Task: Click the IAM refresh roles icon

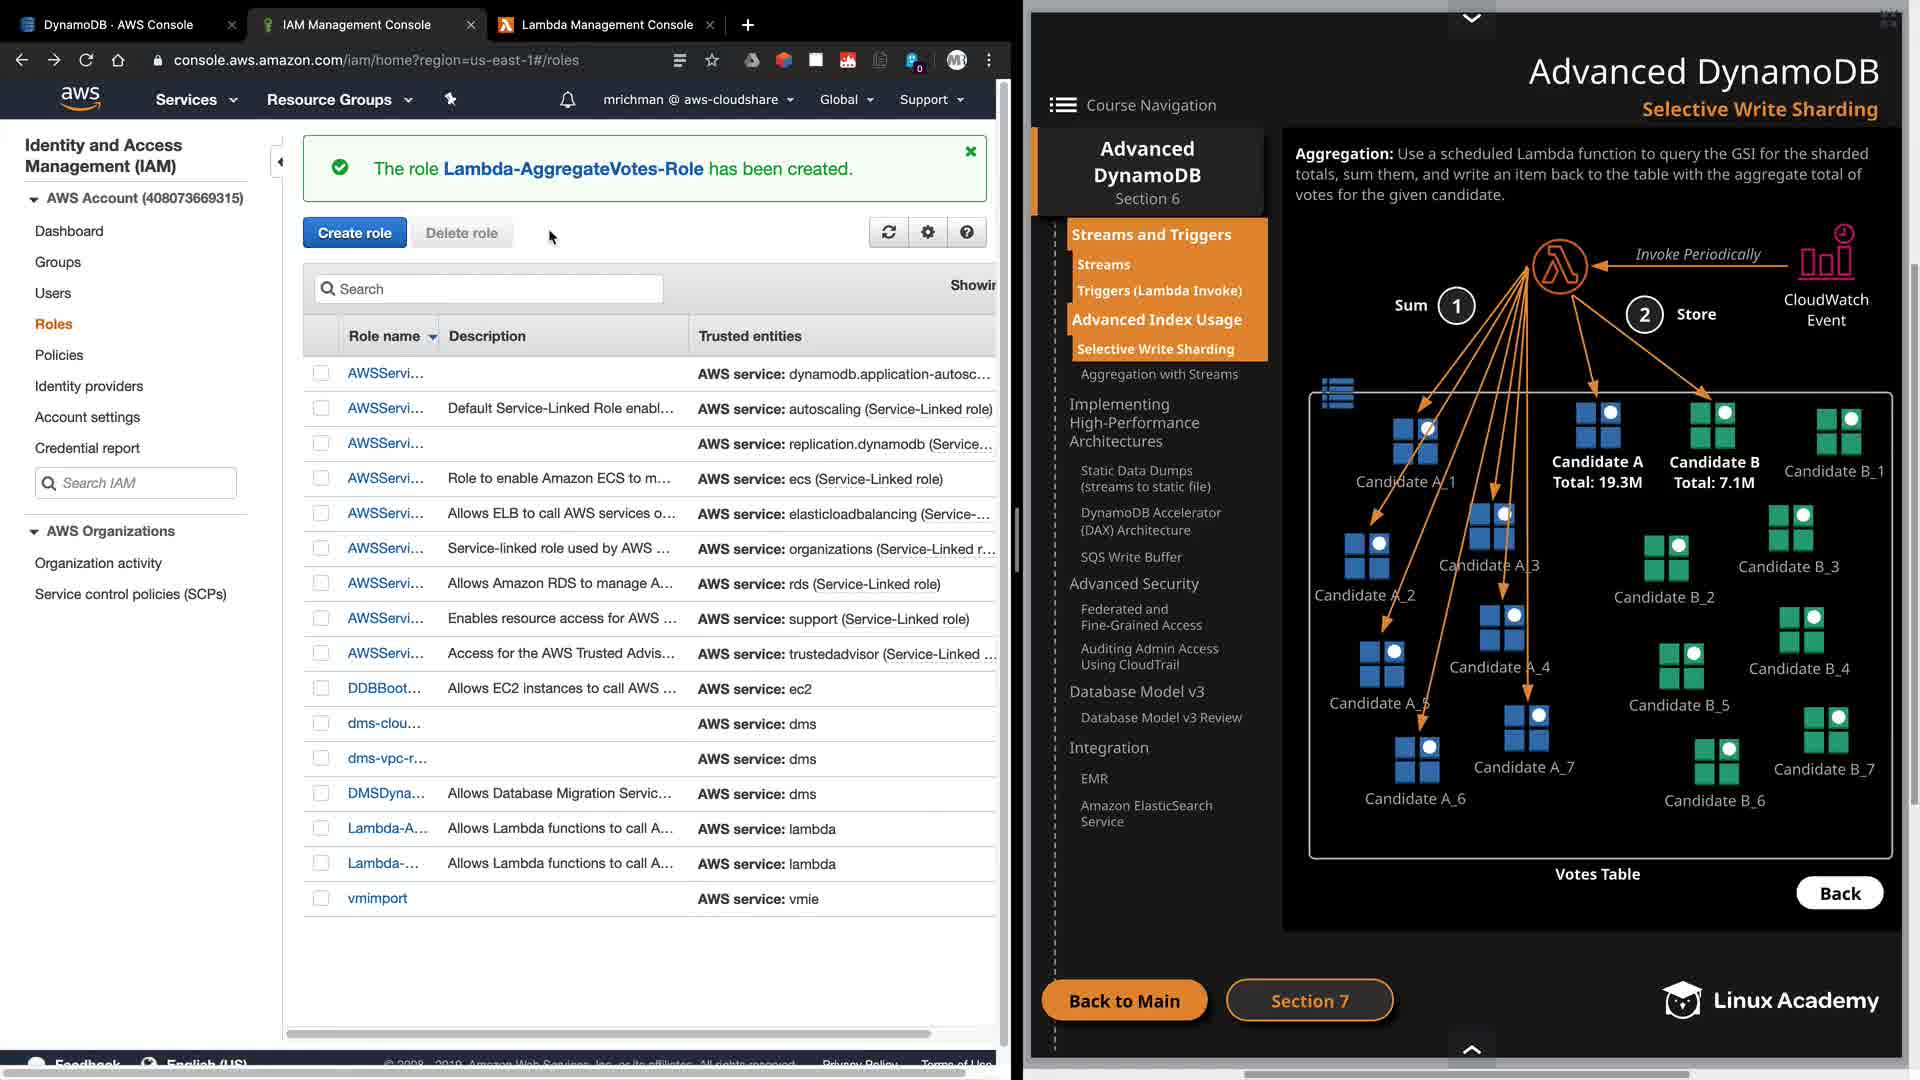Action: (888, 232)
